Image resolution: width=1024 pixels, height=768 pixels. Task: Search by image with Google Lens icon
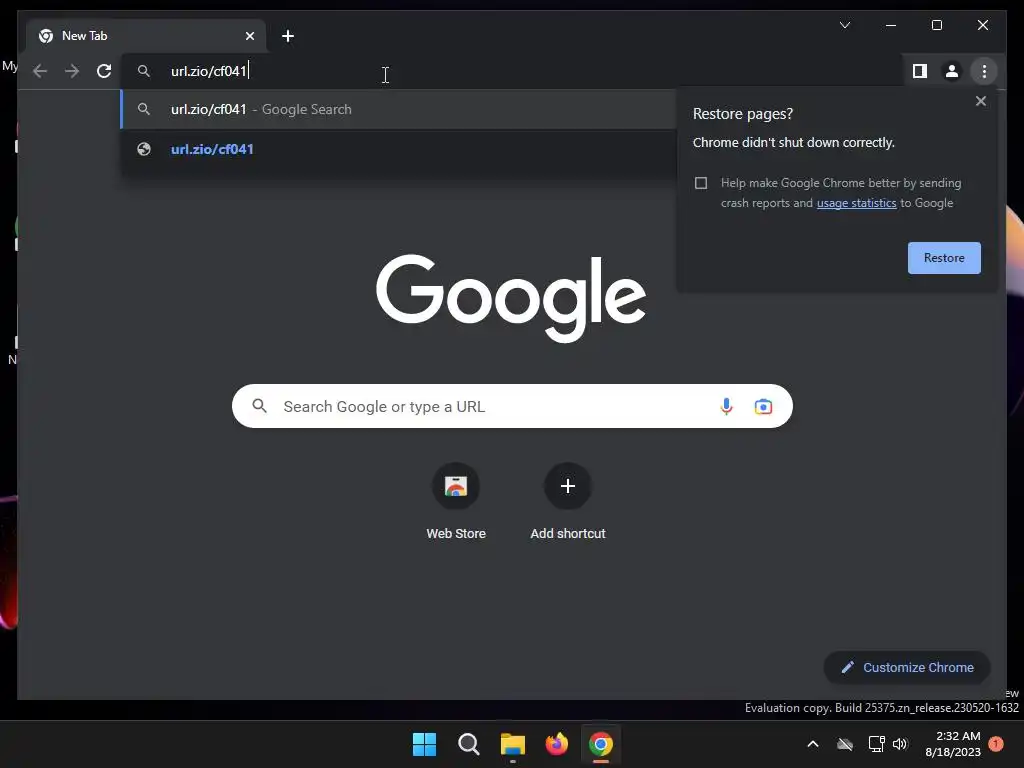click(763, 406)
